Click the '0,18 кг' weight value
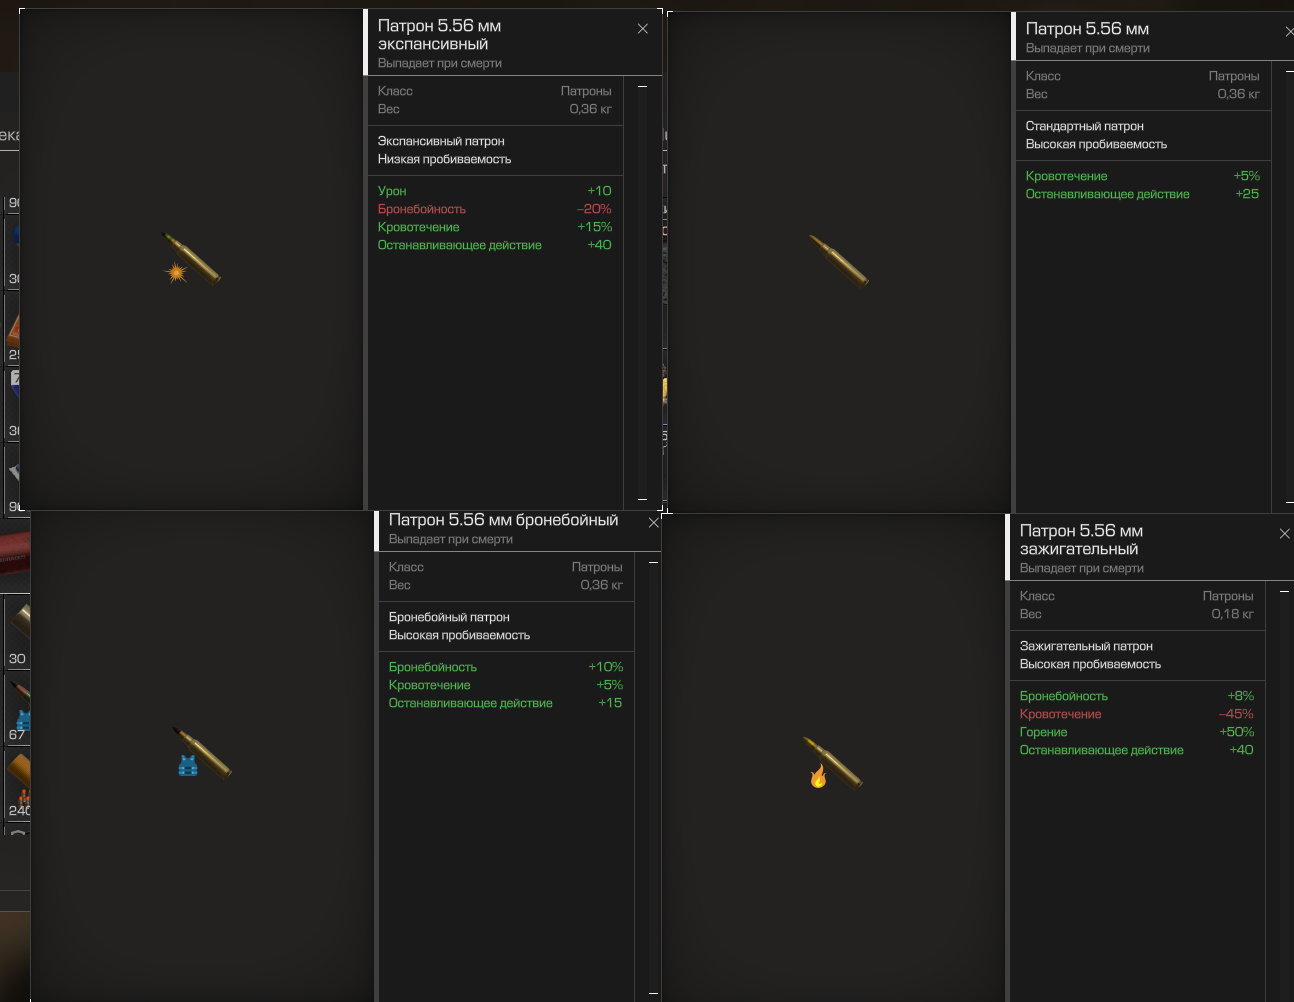1294x1002 pixels. (x=1232, y=614)
